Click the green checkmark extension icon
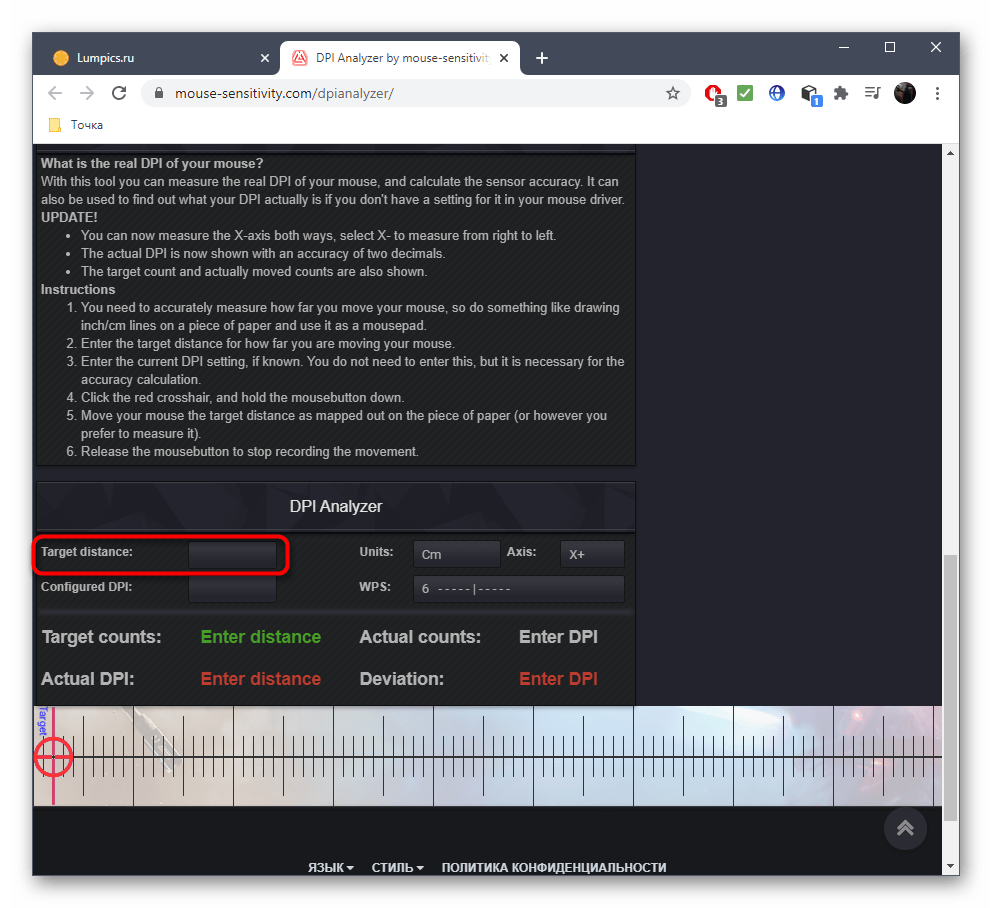The height and width of the screenshot is (908, 992). [745, 93]
